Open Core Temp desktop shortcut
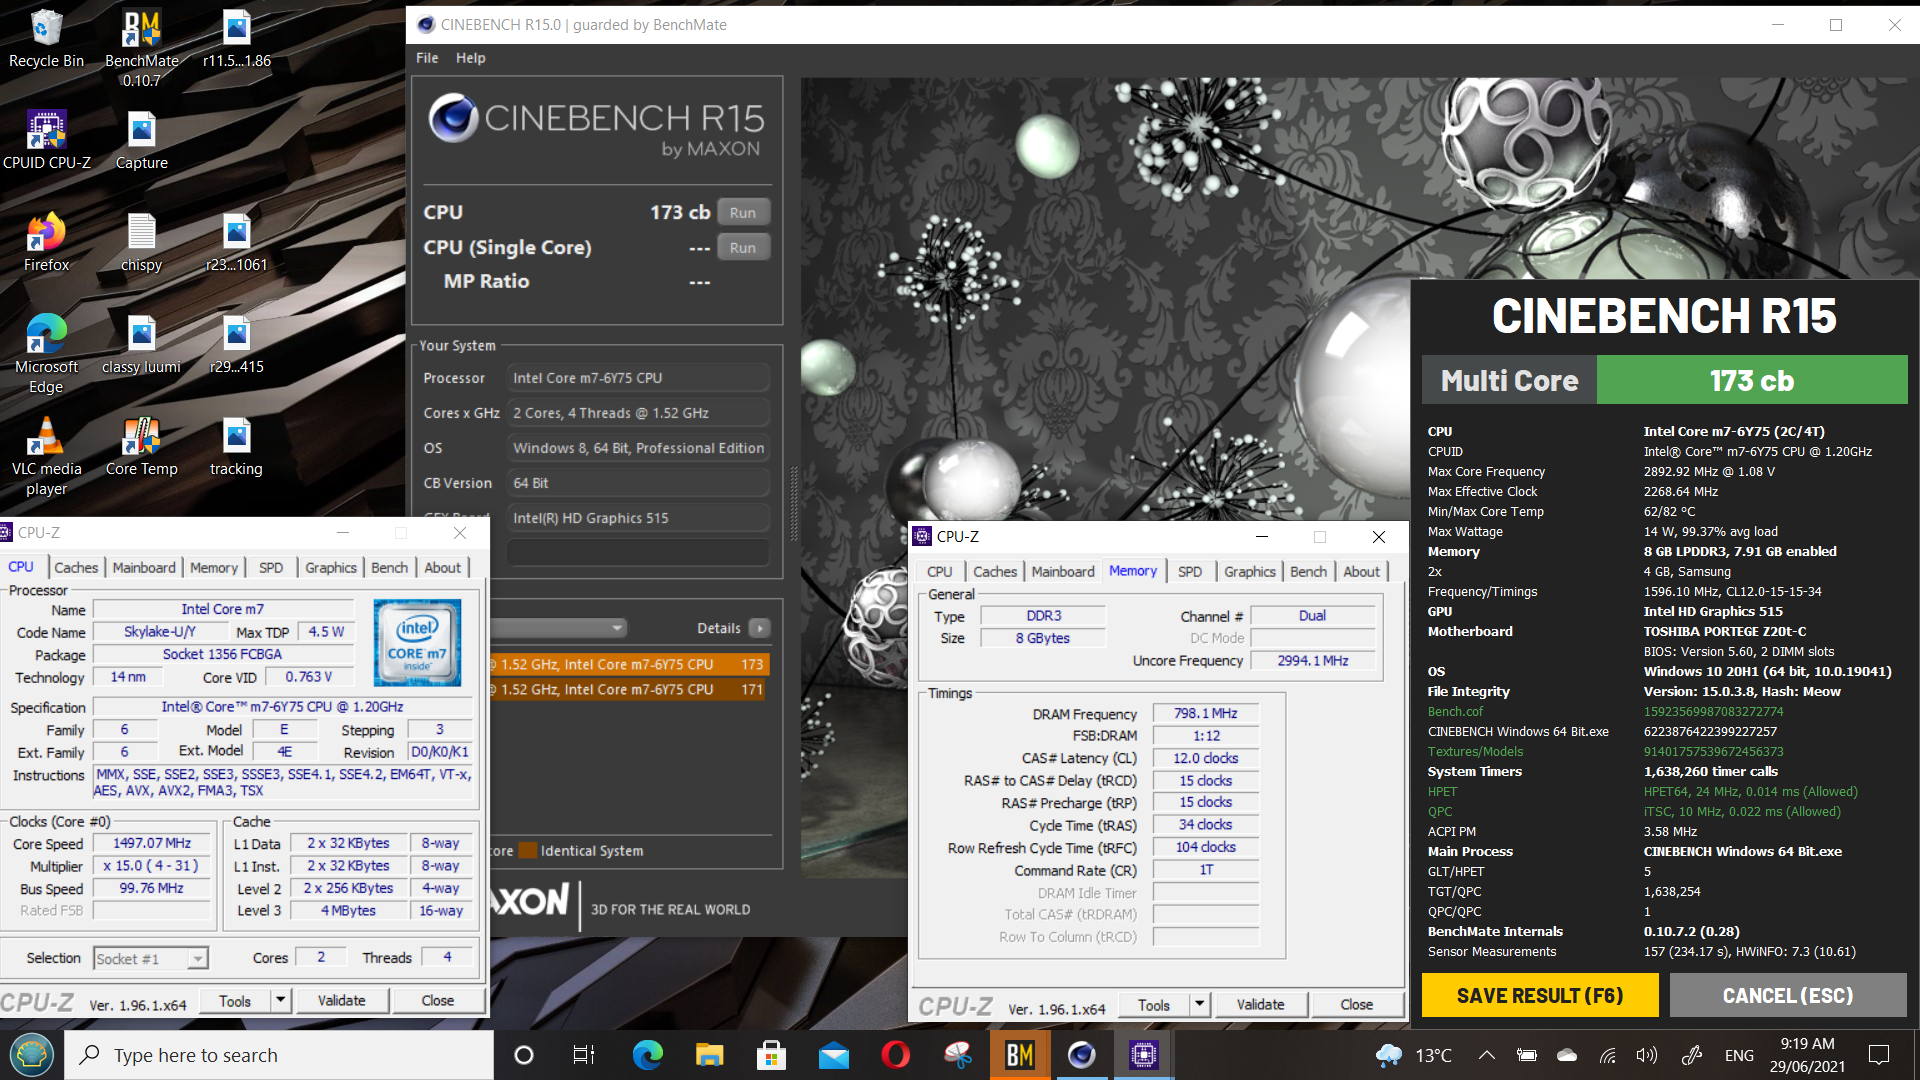The height and width of the screenshot is (1080, 1920). click(x=141, y=447)
